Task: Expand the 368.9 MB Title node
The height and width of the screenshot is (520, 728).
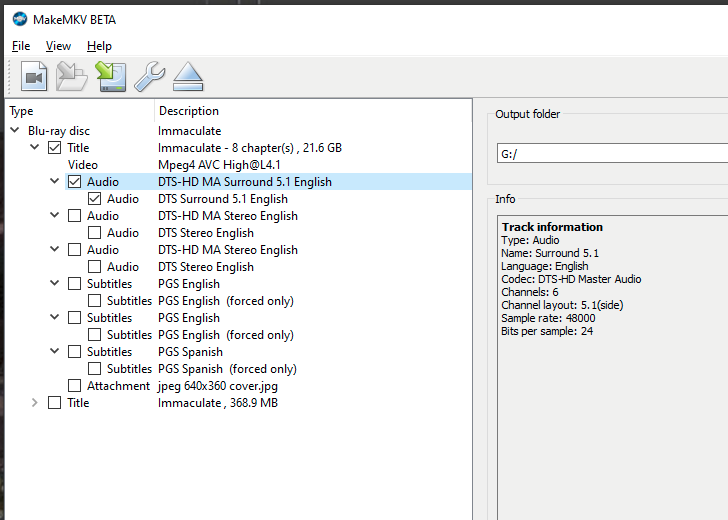Action: [x=35, y=403]
